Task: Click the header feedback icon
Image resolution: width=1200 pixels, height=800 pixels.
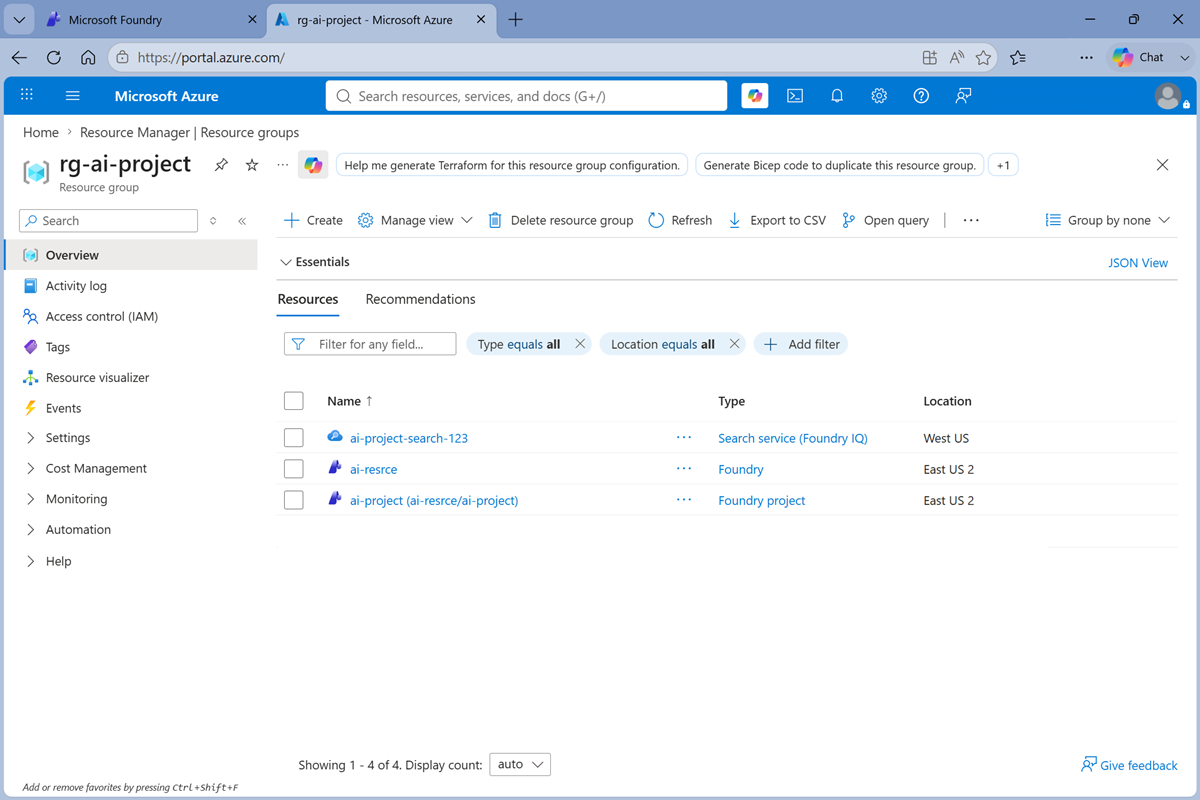Action: point(963,96)
